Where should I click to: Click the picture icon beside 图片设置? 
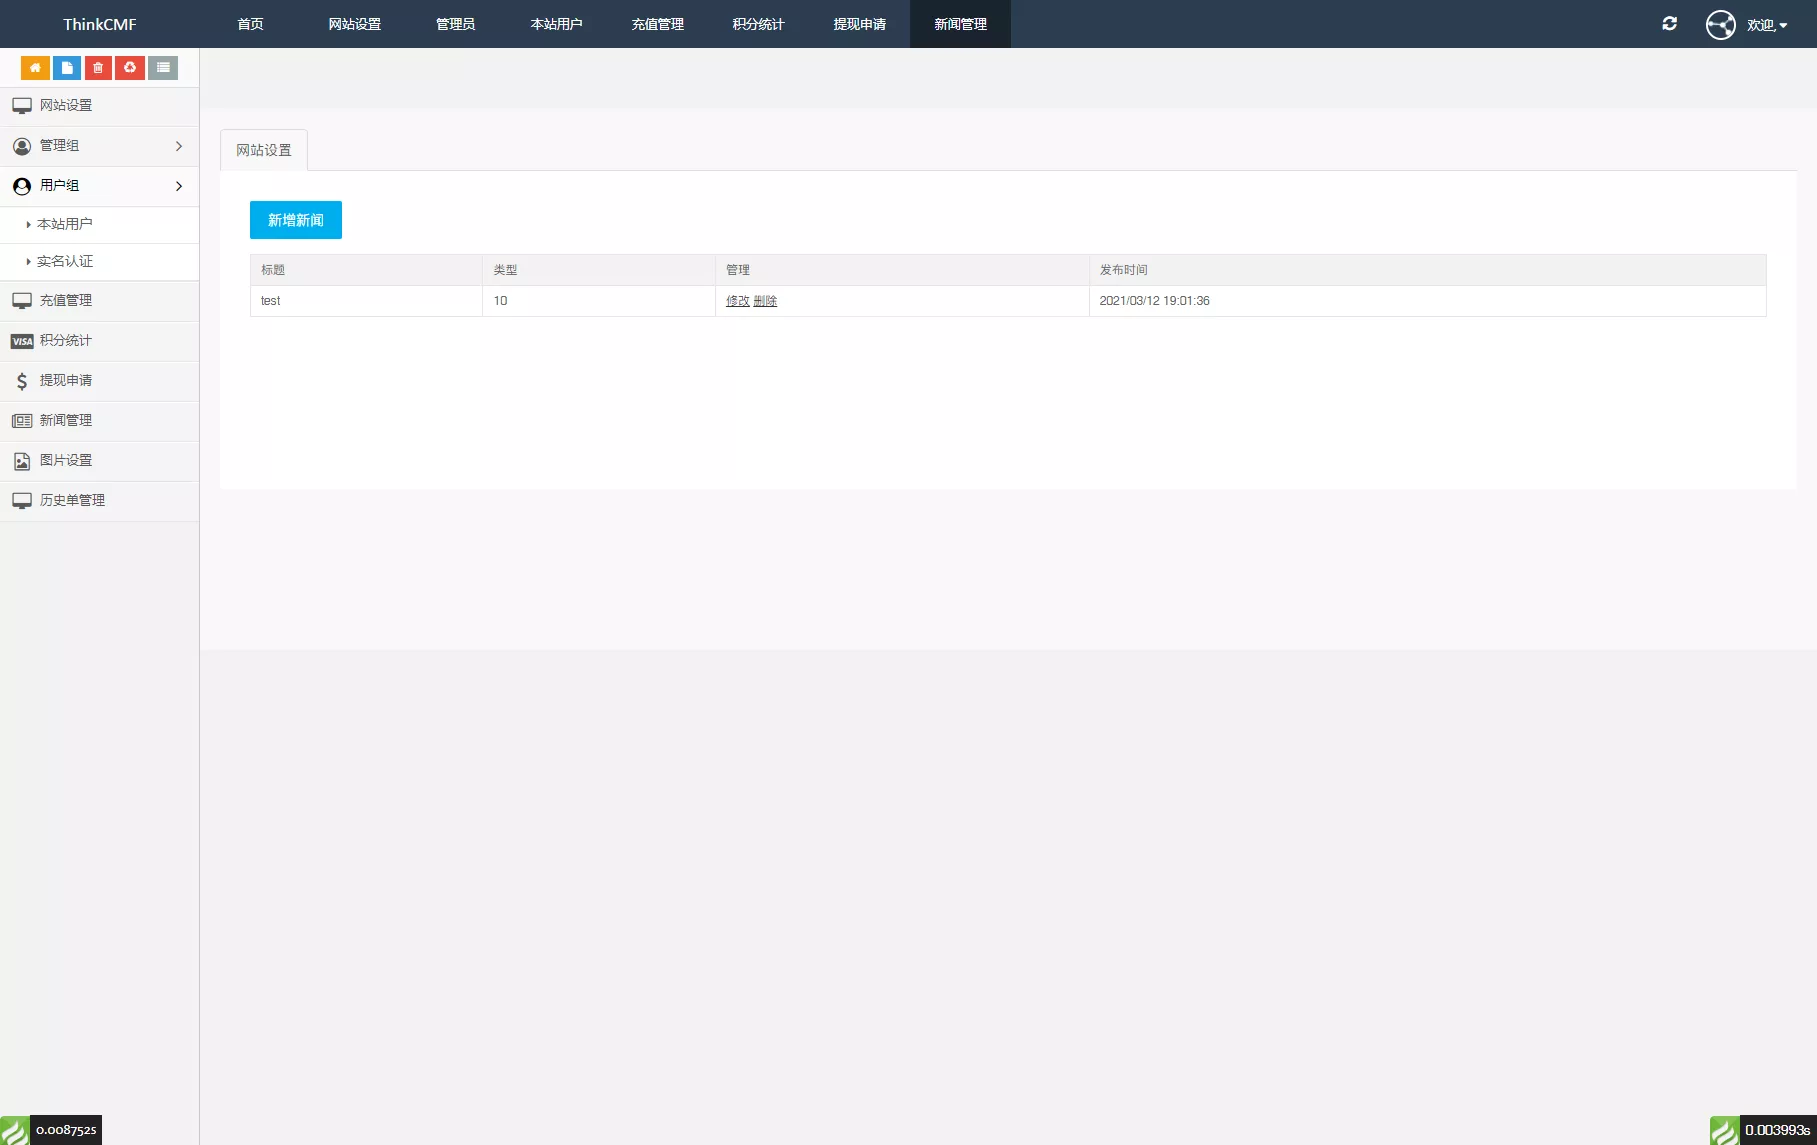pyautogui.click(x=22, y=461)
